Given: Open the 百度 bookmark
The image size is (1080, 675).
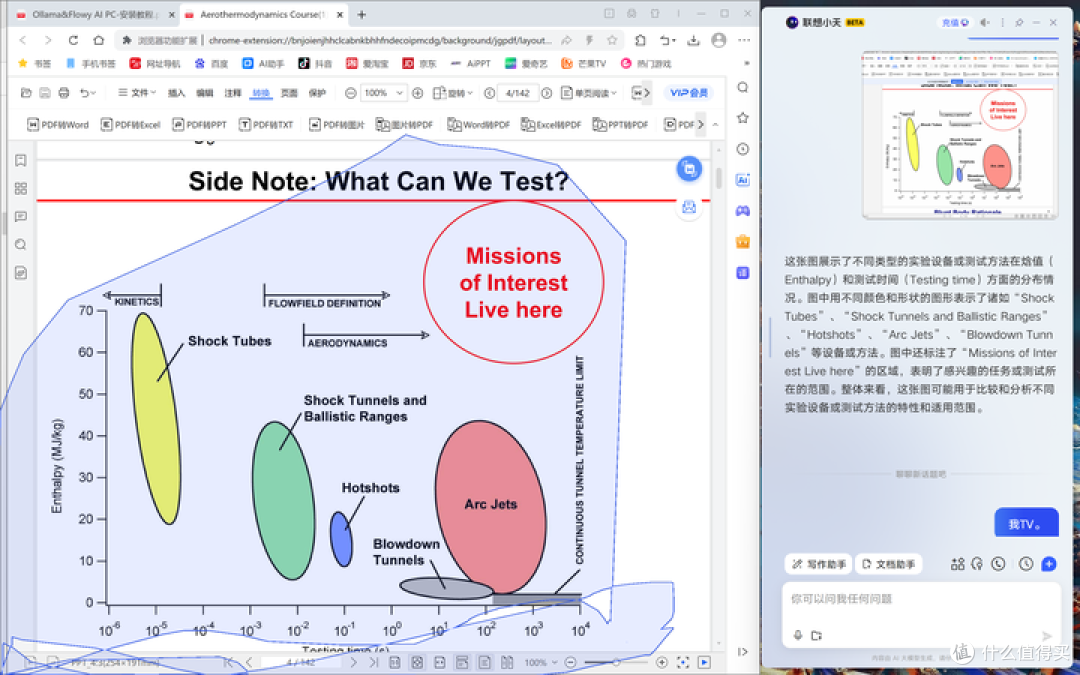Looking at the screenshot, I should point(211,63).
